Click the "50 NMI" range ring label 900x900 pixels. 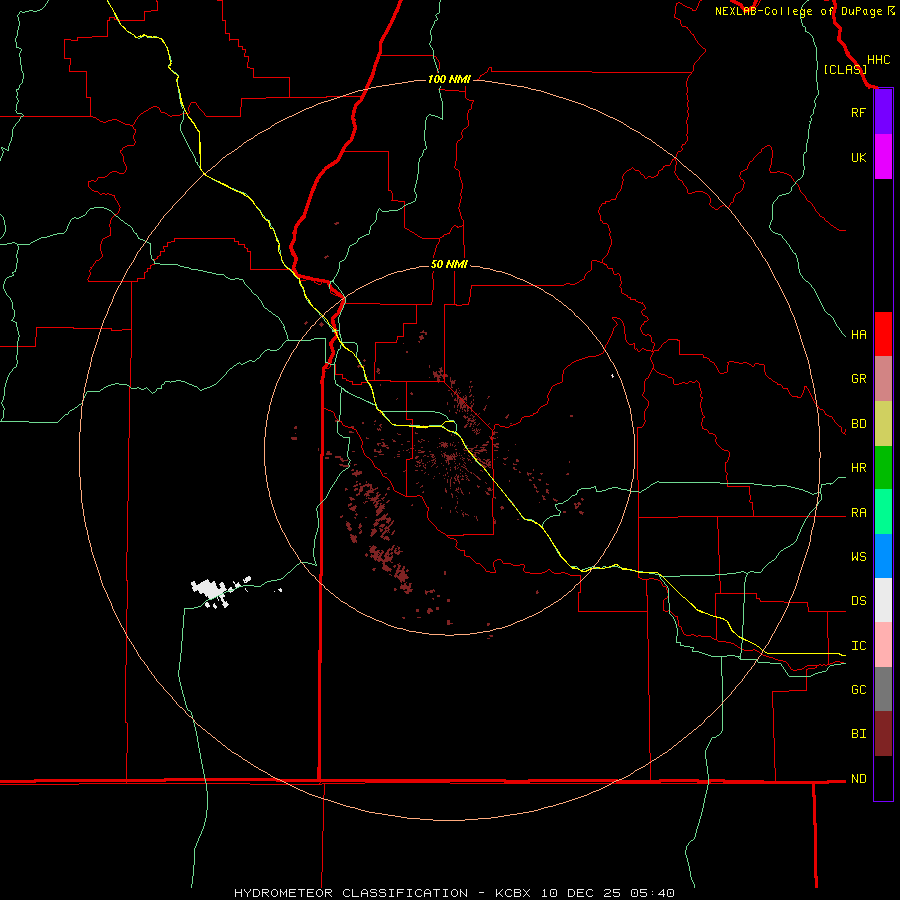449,264
